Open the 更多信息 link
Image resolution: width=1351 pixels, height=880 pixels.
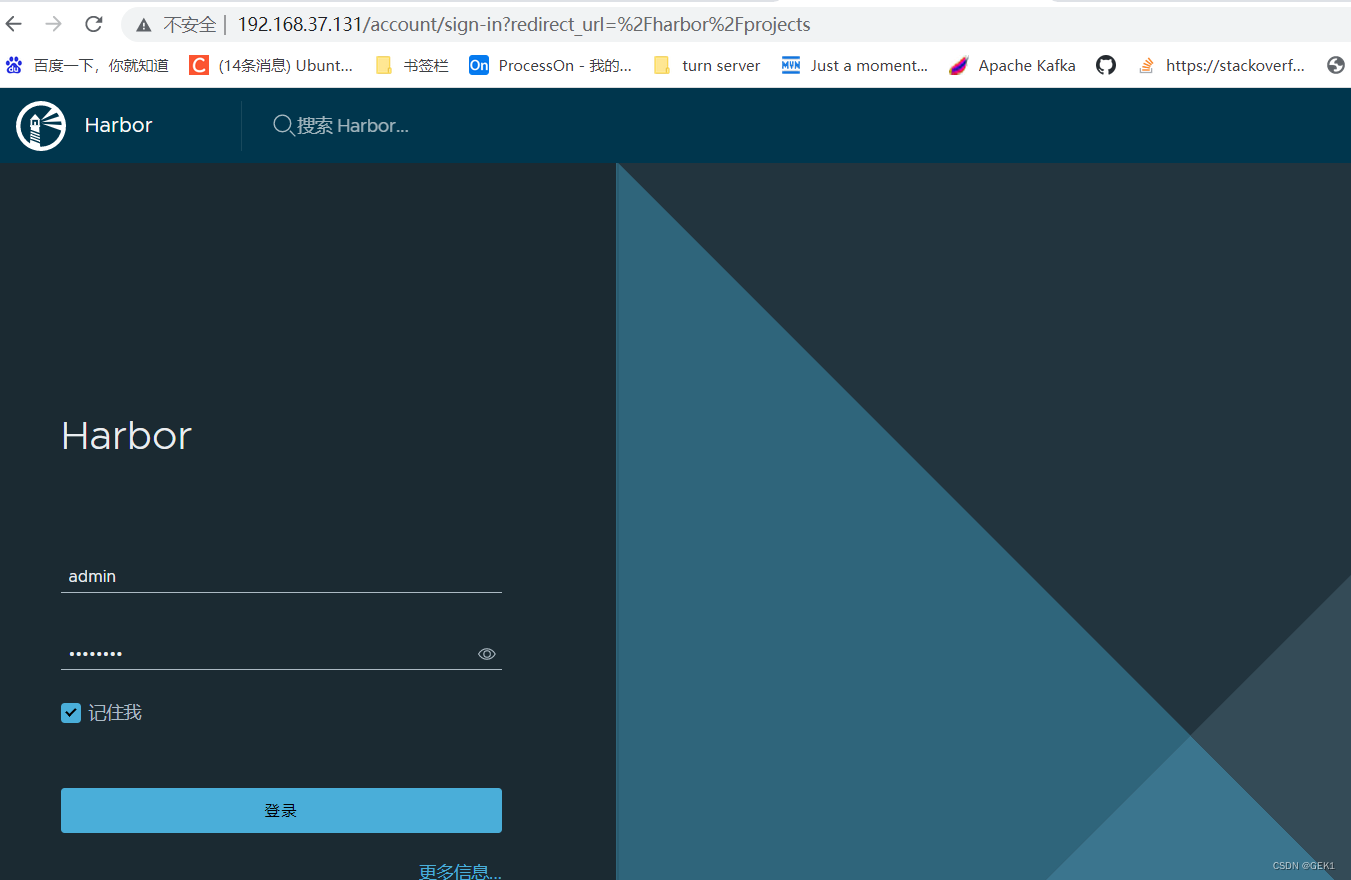click(x=460, y=871)
